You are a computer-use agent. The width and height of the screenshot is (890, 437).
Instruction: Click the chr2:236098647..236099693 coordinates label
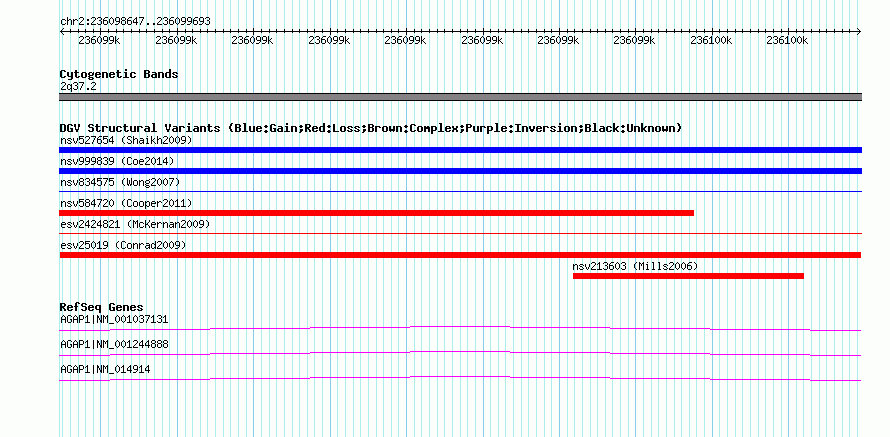135,22
